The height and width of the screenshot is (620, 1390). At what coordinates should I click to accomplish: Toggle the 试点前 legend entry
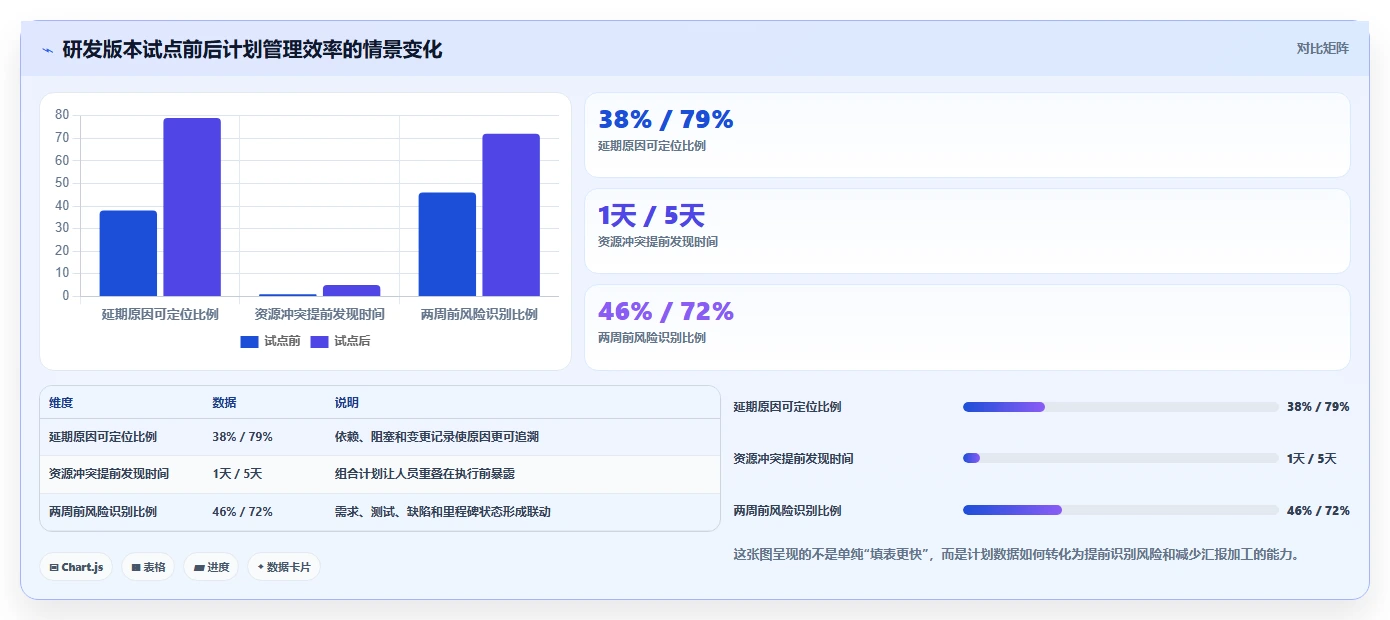coord(270,341)
